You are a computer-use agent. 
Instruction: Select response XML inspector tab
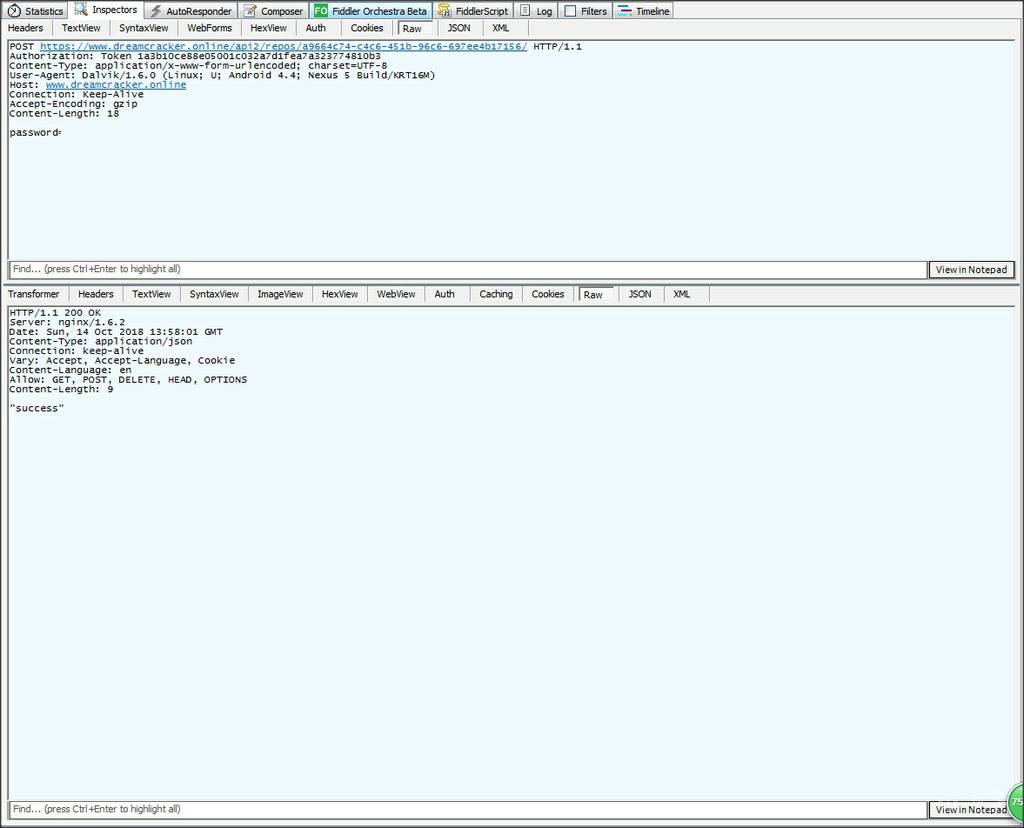click(682, 294)
